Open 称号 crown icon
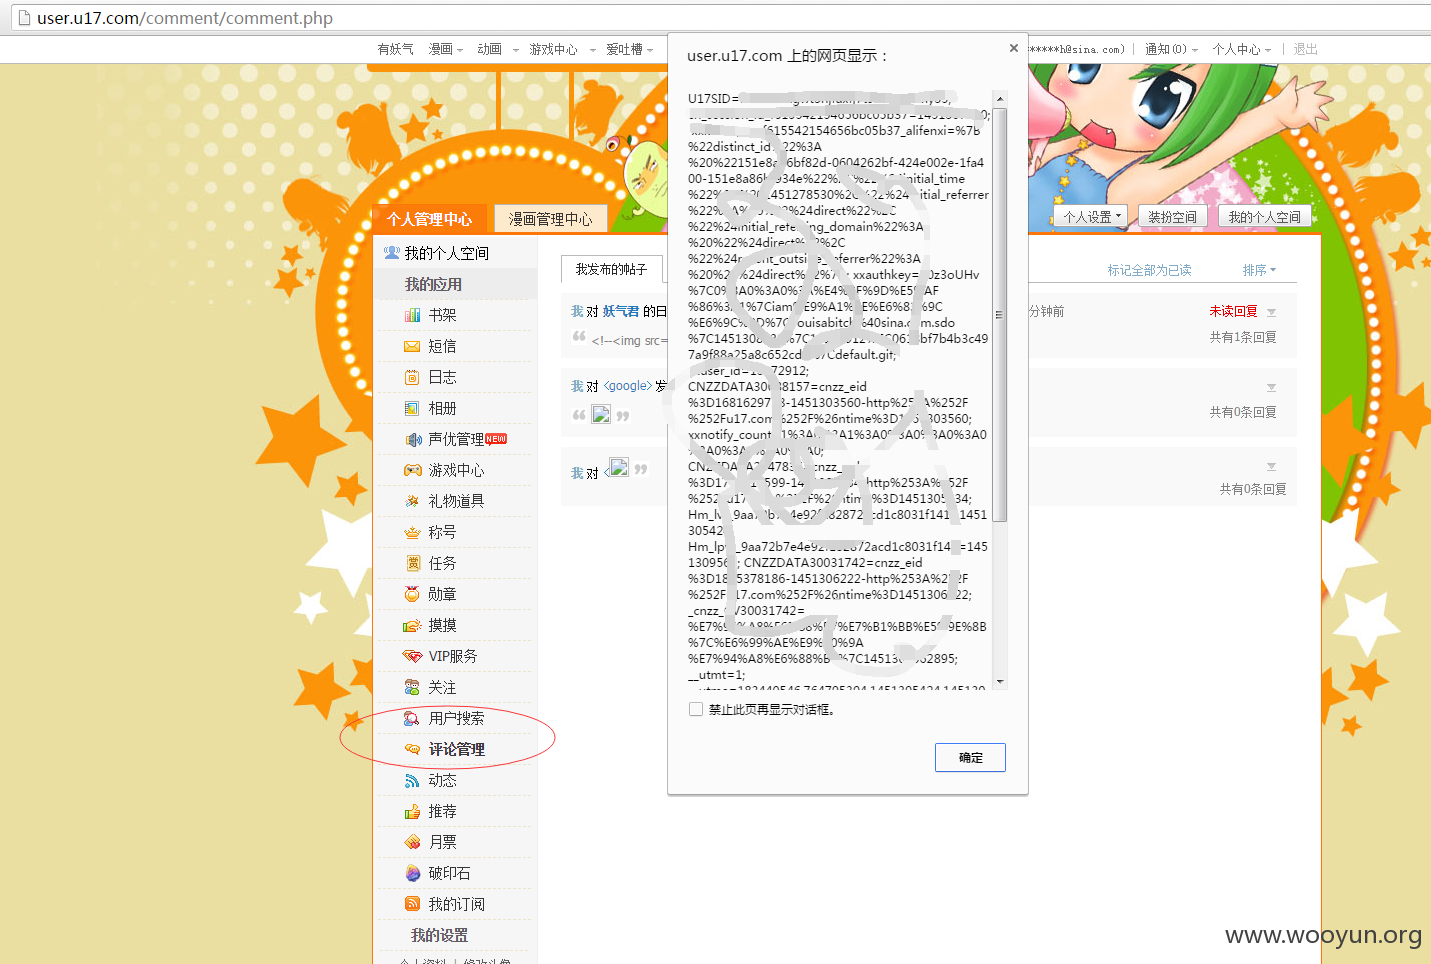The height and width of the screenshot is (964, 1431). (412, 532)
